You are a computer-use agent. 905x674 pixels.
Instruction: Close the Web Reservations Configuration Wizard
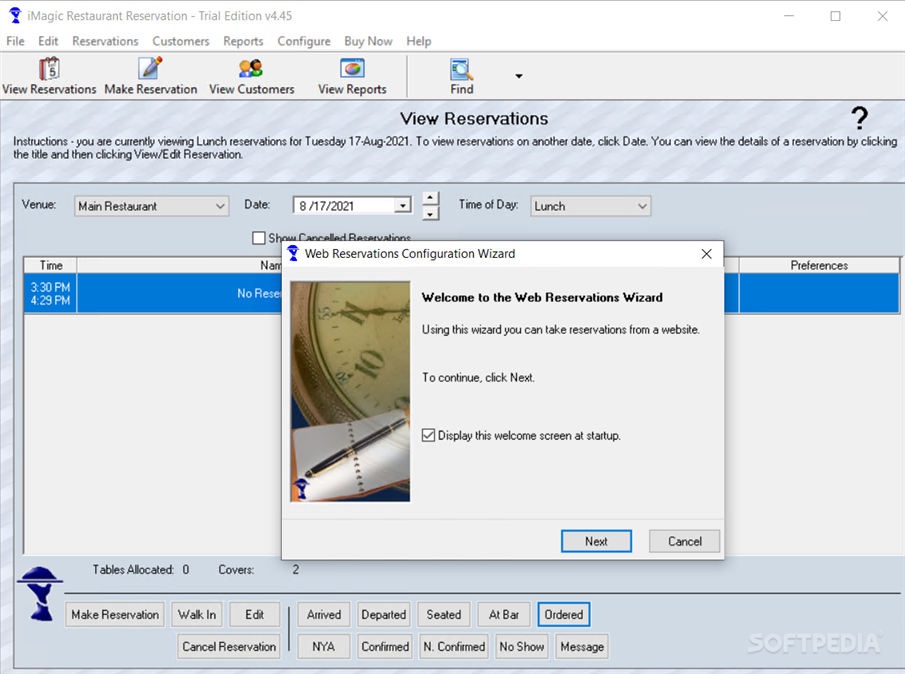706,254
